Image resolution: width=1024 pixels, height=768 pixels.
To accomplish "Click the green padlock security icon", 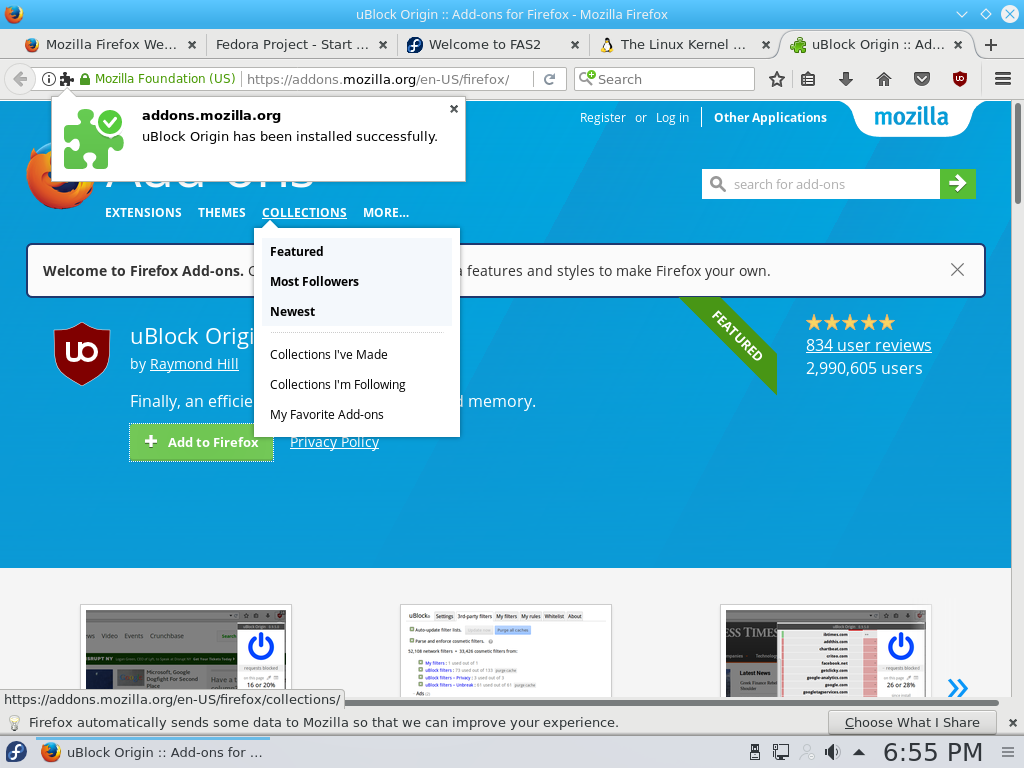I will click(85, 79).
